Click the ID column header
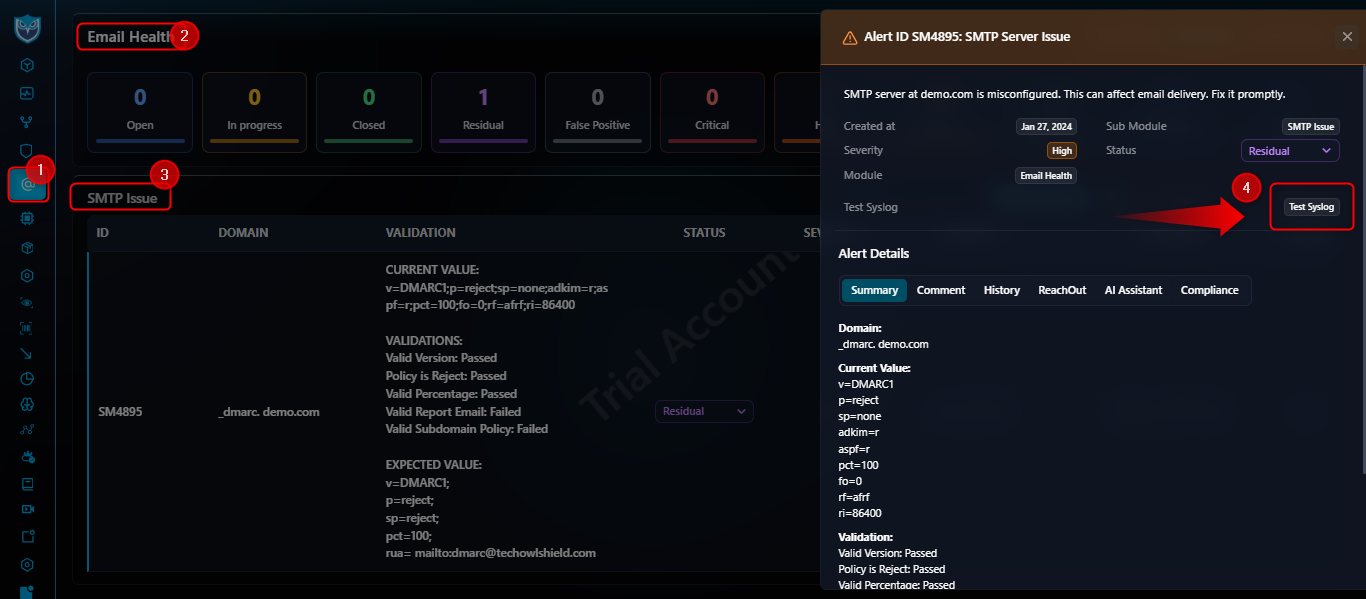This screenshot has height=599, width=1366. click(103, 233)
